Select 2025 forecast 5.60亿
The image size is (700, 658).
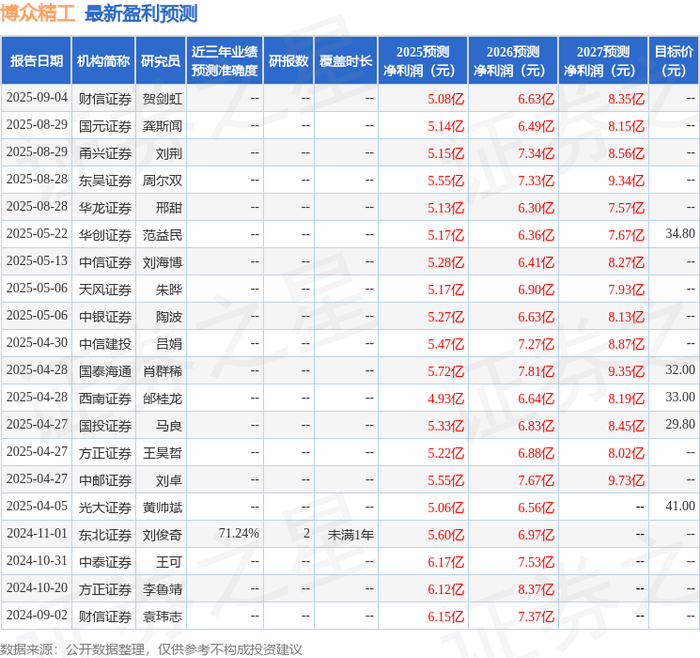(446, 535)
